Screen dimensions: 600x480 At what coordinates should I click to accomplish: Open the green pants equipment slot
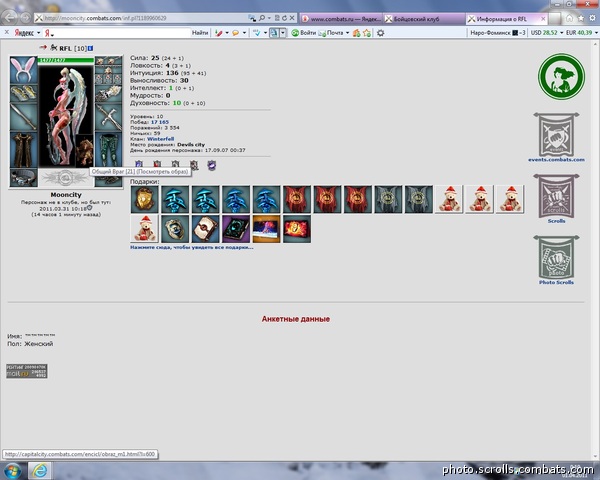[x=108, y=149]
